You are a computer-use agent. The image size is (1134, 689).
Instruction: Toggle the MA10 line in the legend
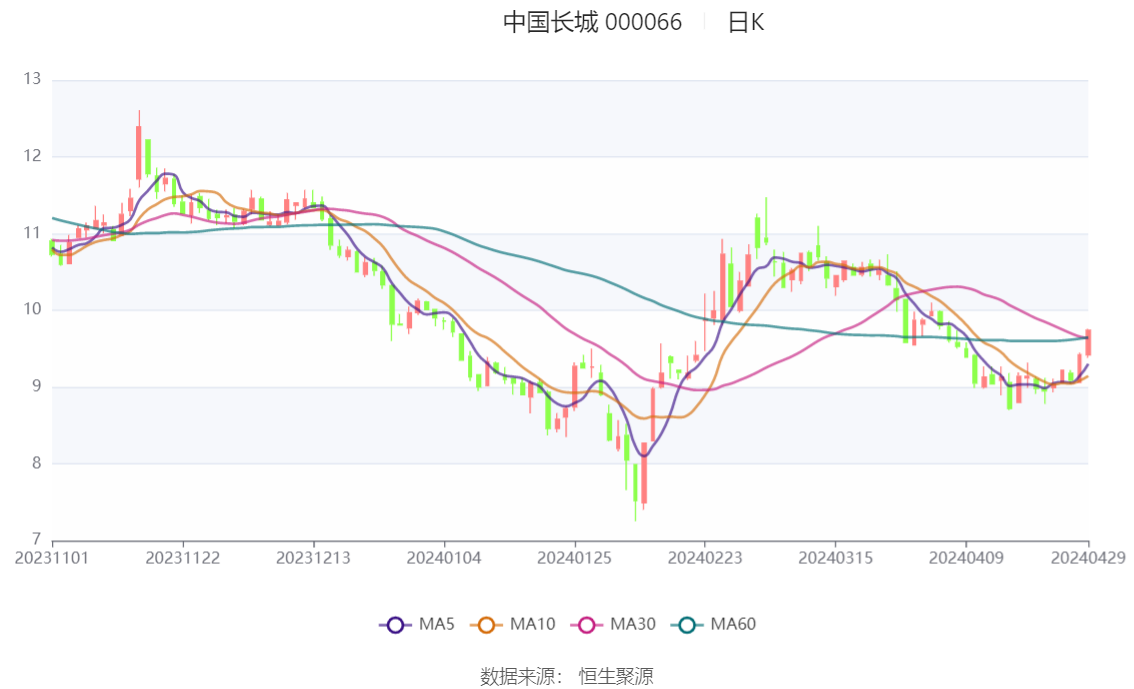click(513, 625)
